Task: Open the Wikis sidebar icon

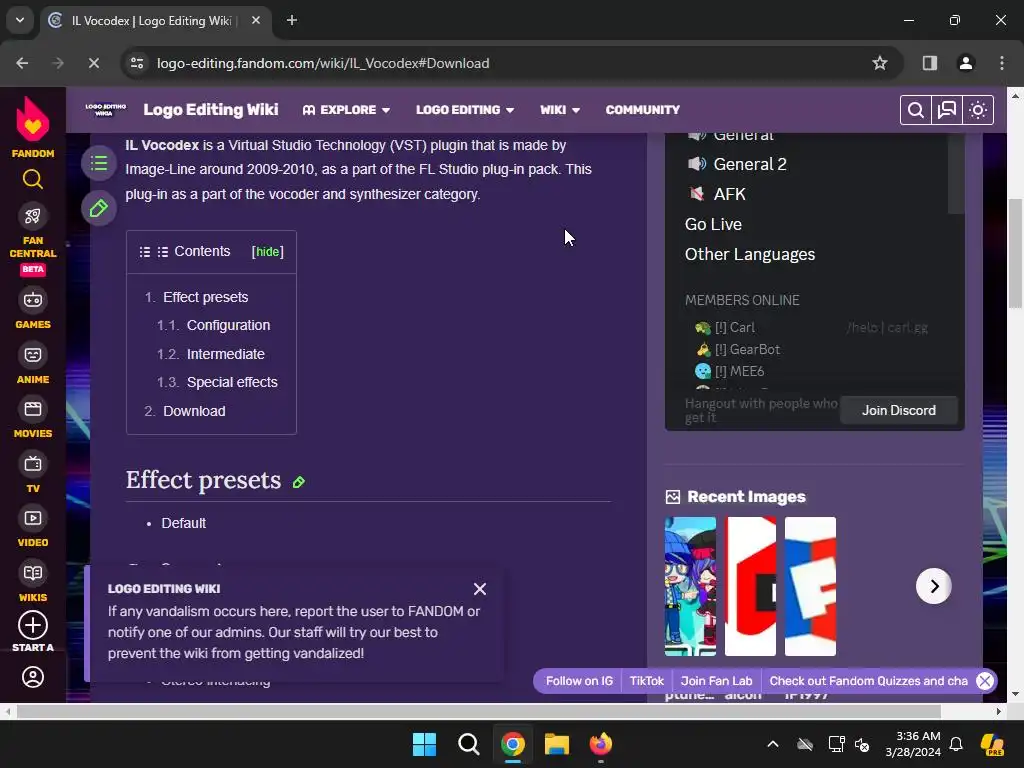Action: tap(33, 573)
